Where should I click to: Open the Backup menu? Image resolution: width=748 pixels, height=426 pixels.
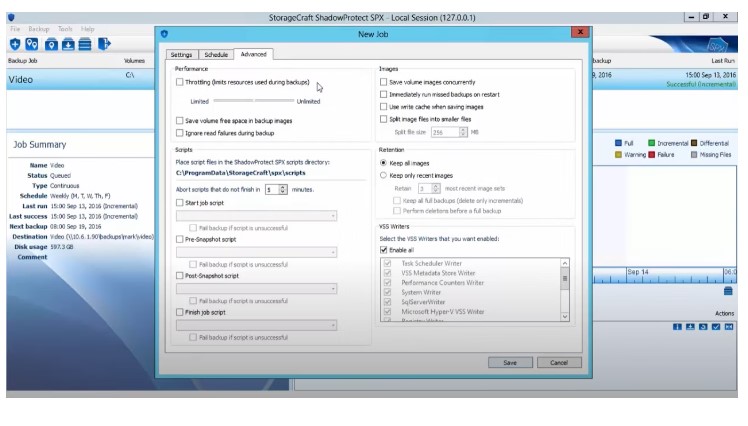[39, 29]
